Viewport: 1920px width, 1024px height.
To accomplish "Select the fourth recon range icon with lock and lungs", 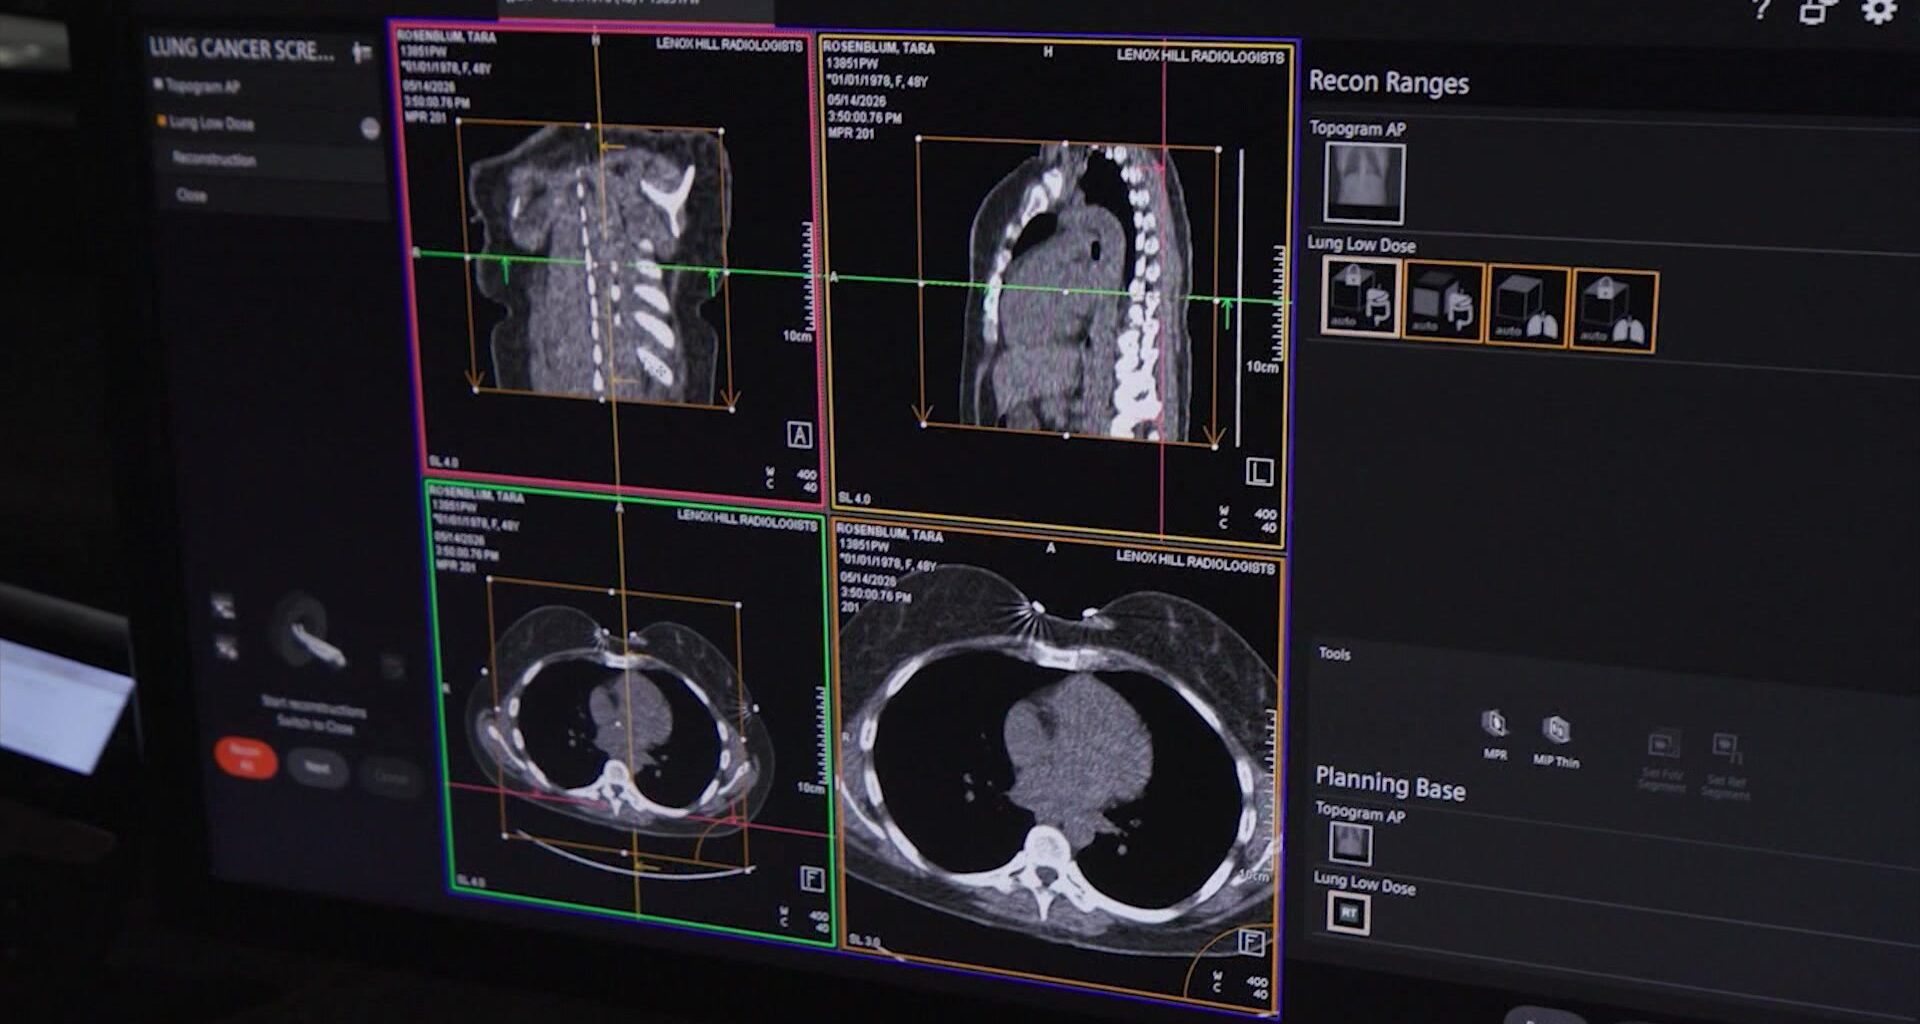I will coord(1613,311).
